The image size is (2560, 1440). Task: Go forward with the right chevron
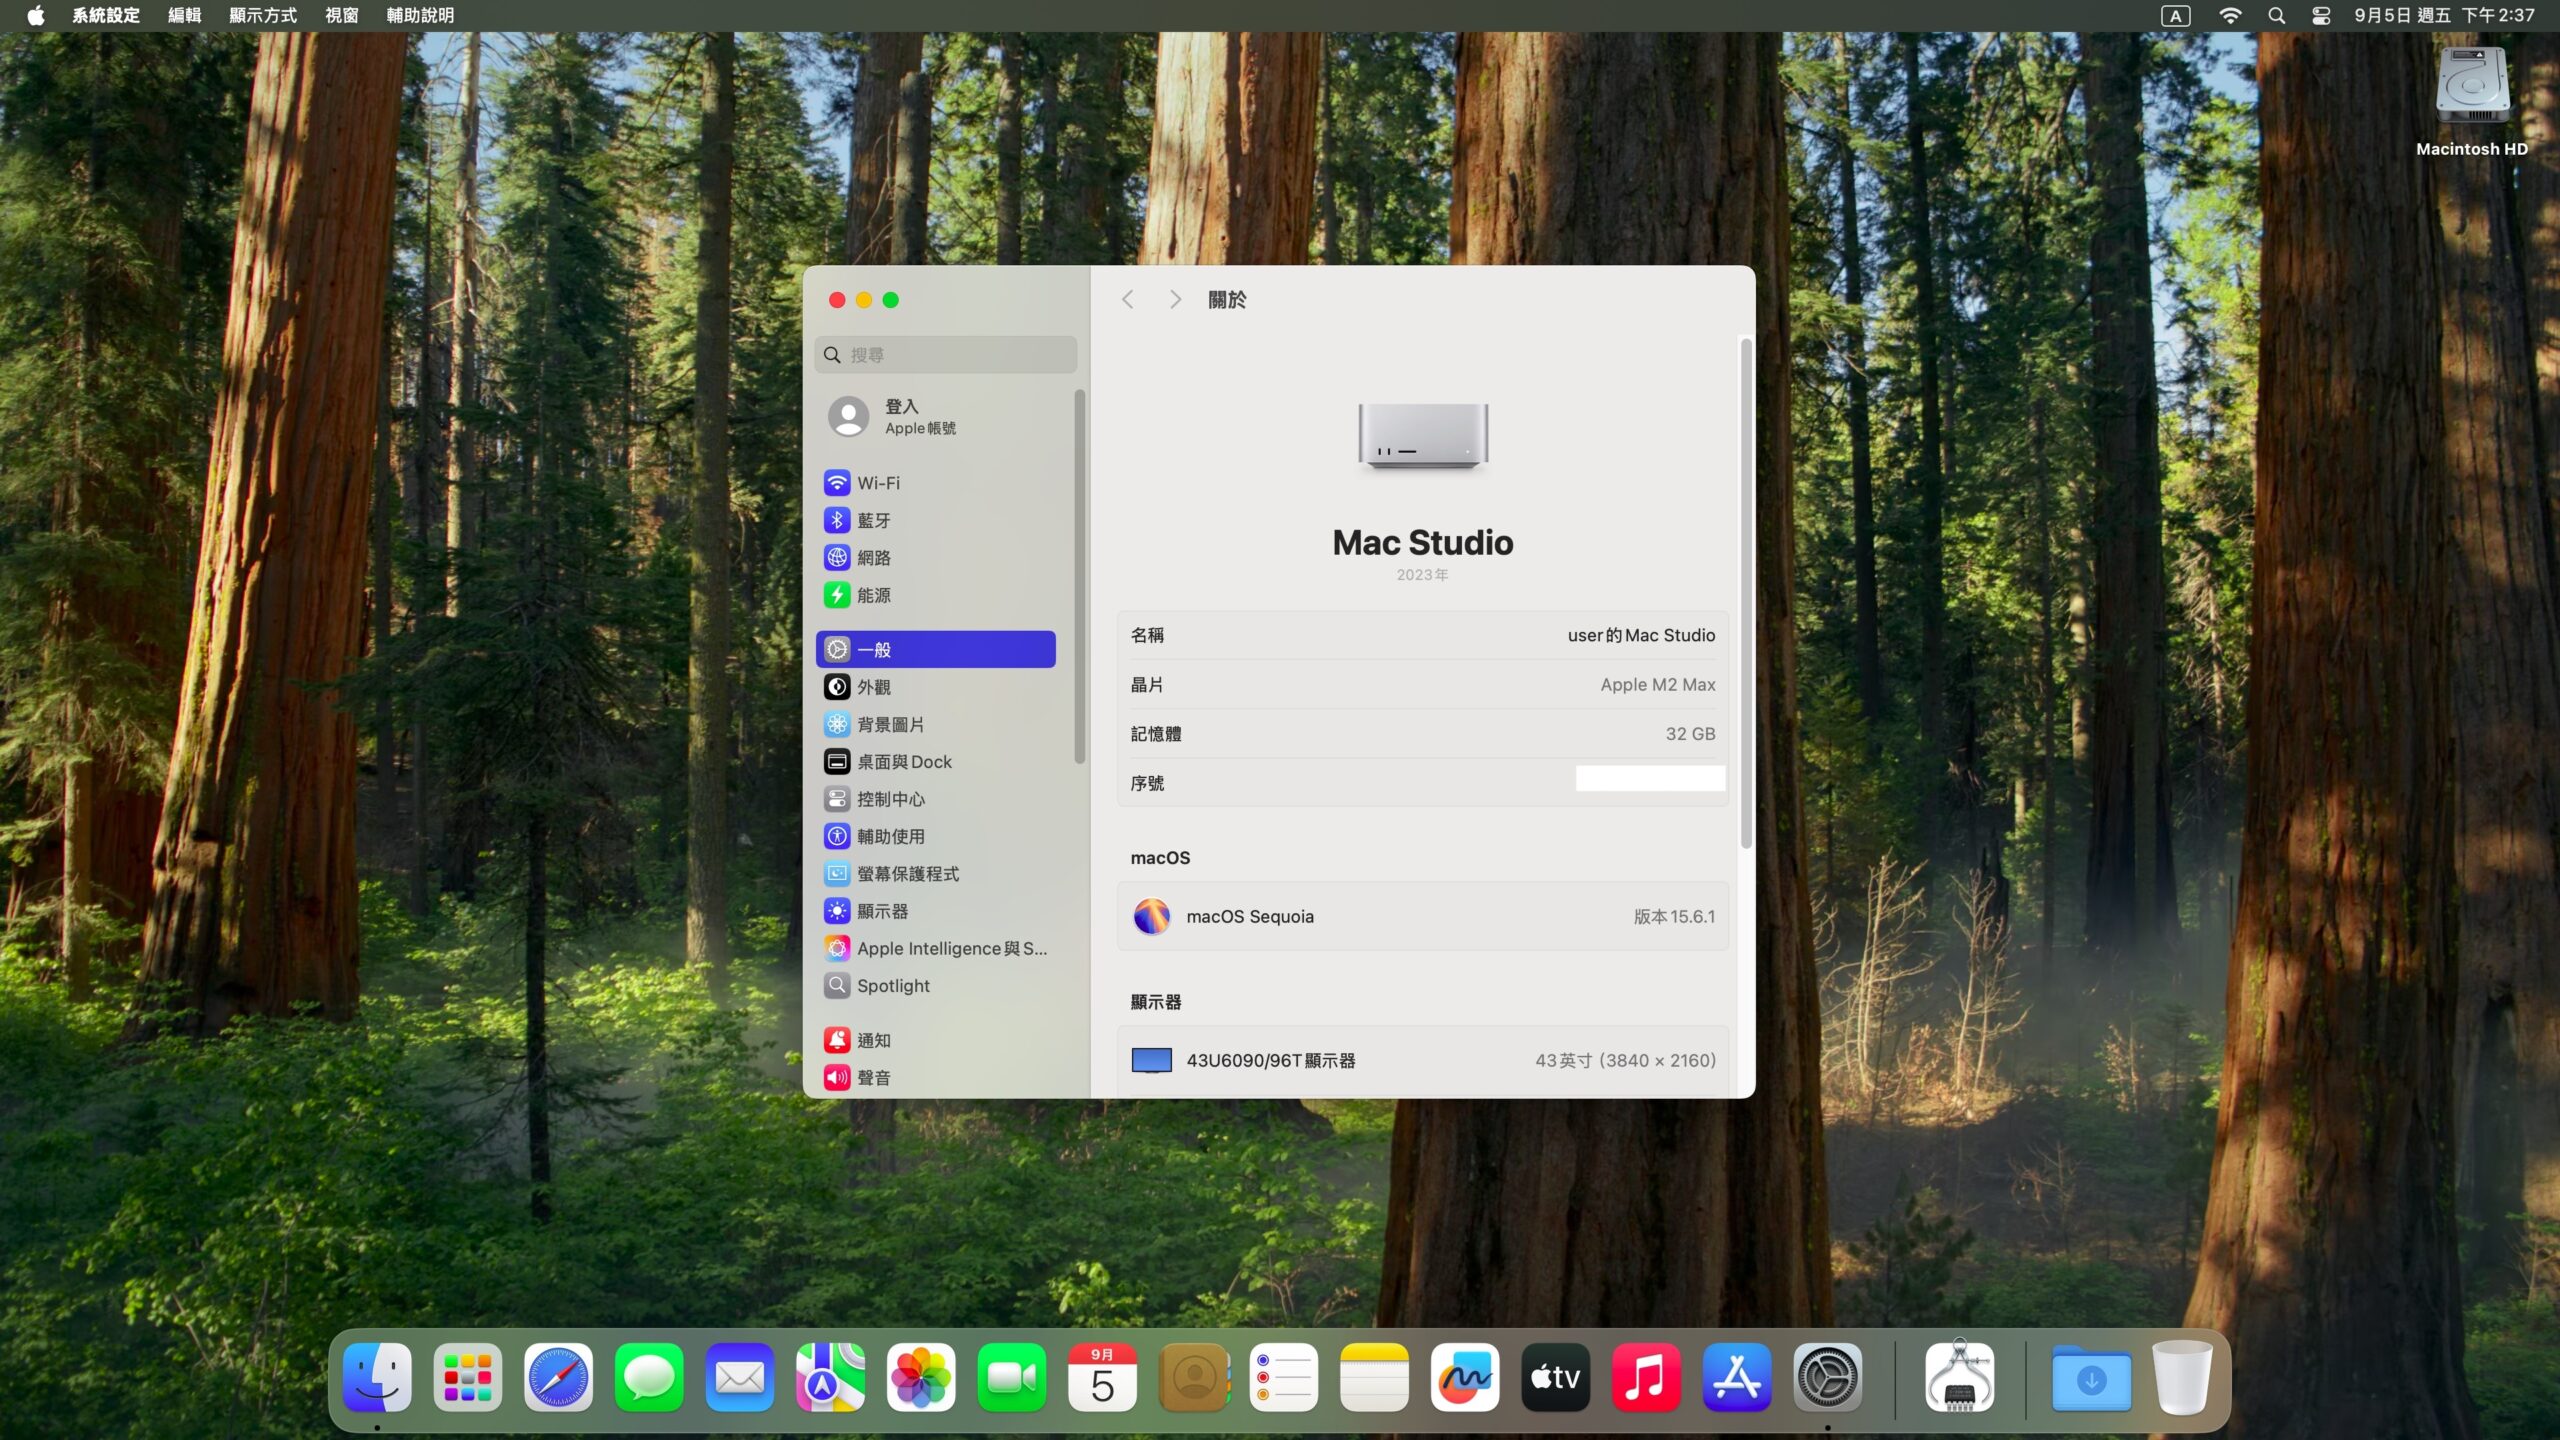point(1175,300)
